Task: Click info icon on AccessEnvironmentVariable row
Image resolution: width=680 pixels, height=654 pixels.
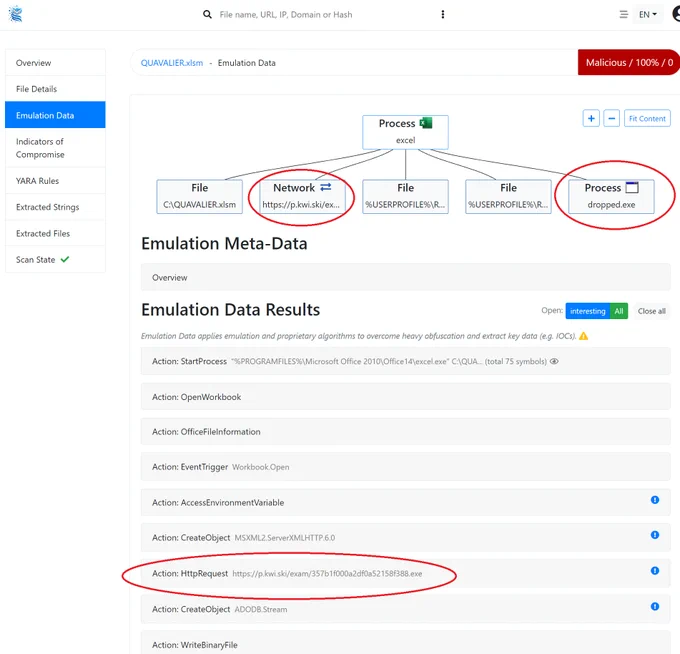Action: tap(655, 500)
